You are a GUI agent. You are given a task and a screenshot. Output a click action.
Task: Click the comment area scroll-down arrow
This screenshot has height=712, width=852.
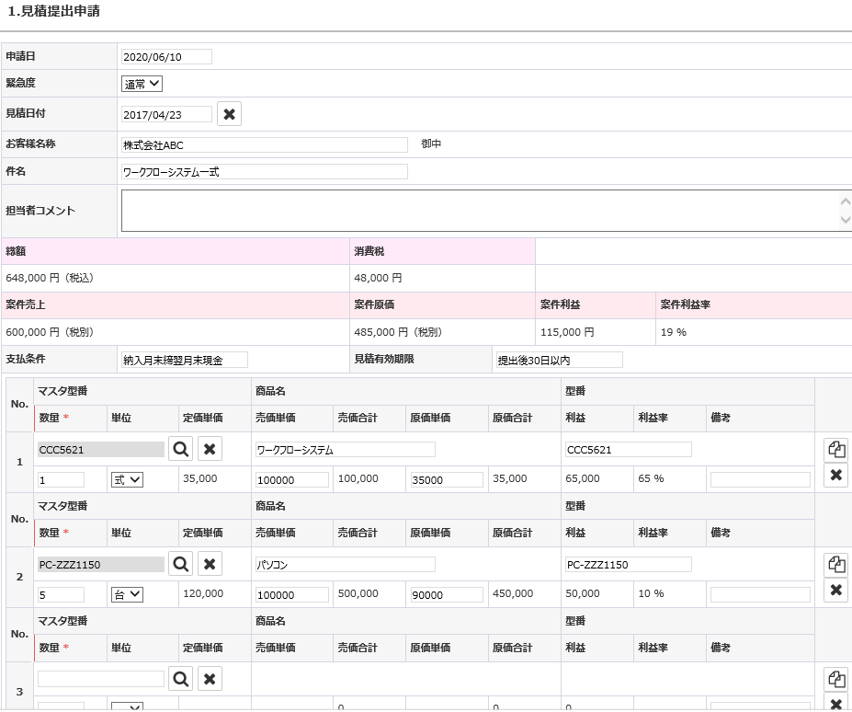point(846,220)
